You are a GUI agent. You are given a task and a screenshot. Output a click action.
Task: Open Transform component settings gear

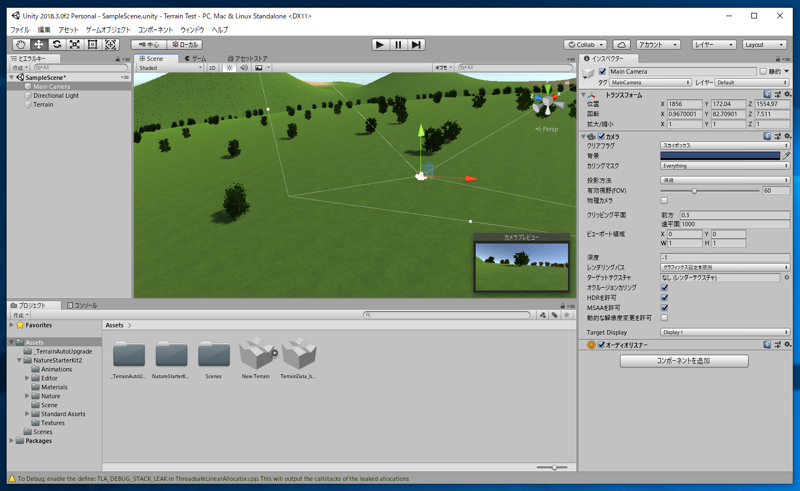787,94
